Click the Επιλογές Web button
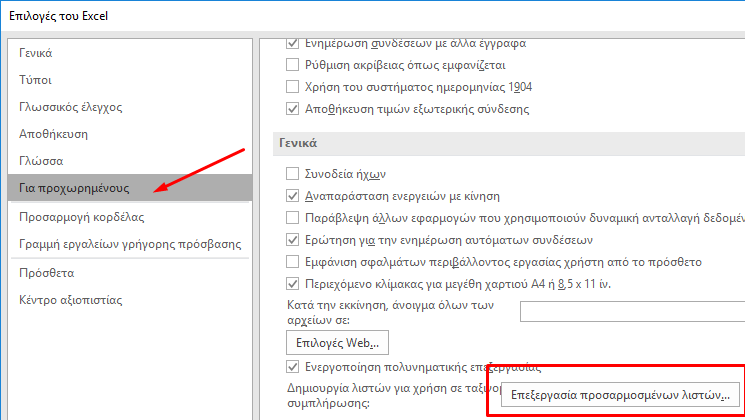The width and height of the screenshot is (745, 420). tap(337, 343)
